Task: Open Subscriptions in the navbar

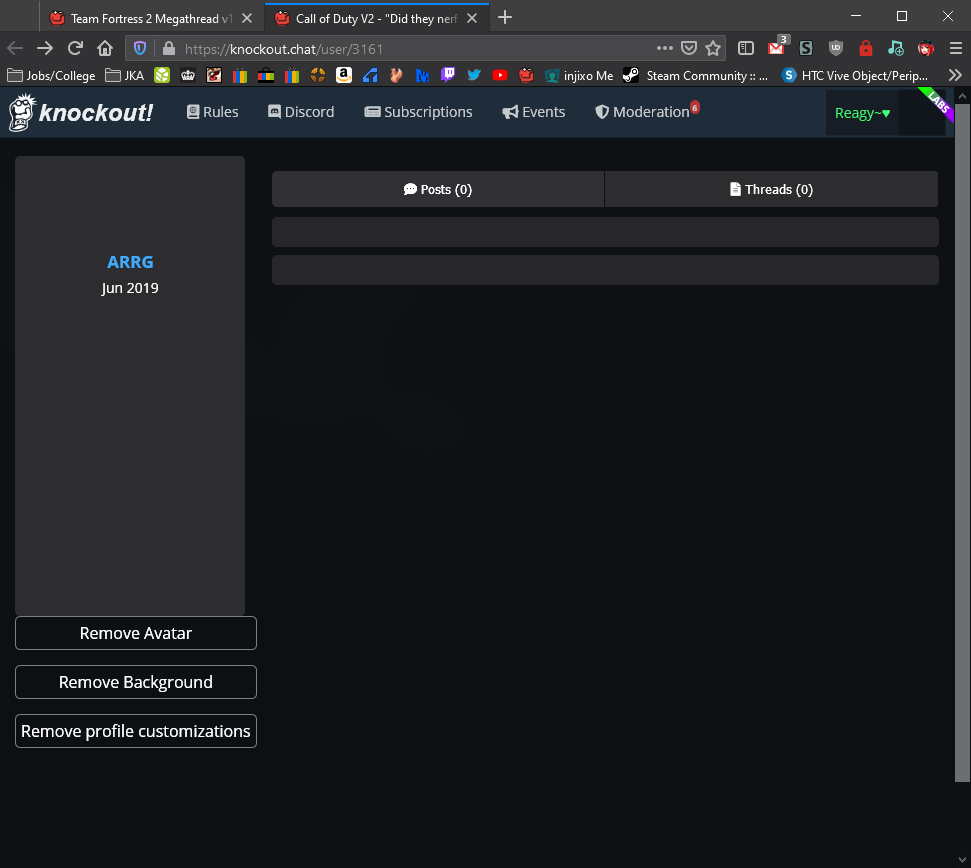Action: pos(419,112)
